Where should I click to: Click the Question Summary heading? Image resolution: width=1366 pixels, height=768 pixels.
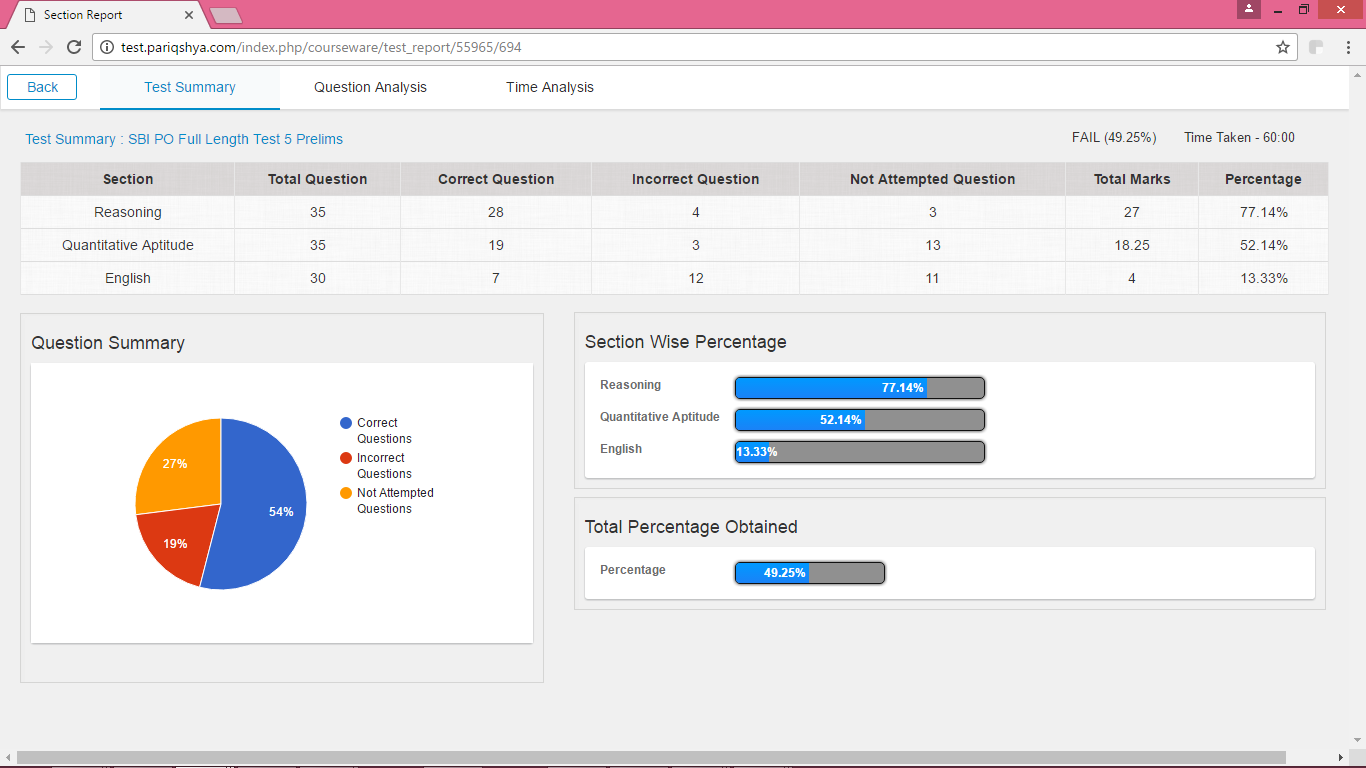[108, 343]
